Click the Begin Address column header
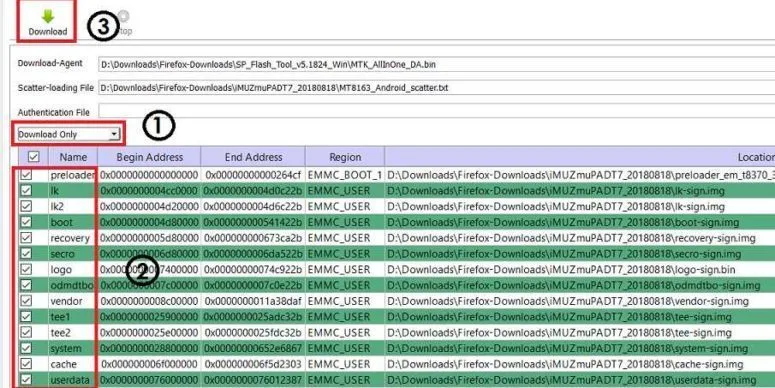Screen dimensions: 775x388 [149, 157]
